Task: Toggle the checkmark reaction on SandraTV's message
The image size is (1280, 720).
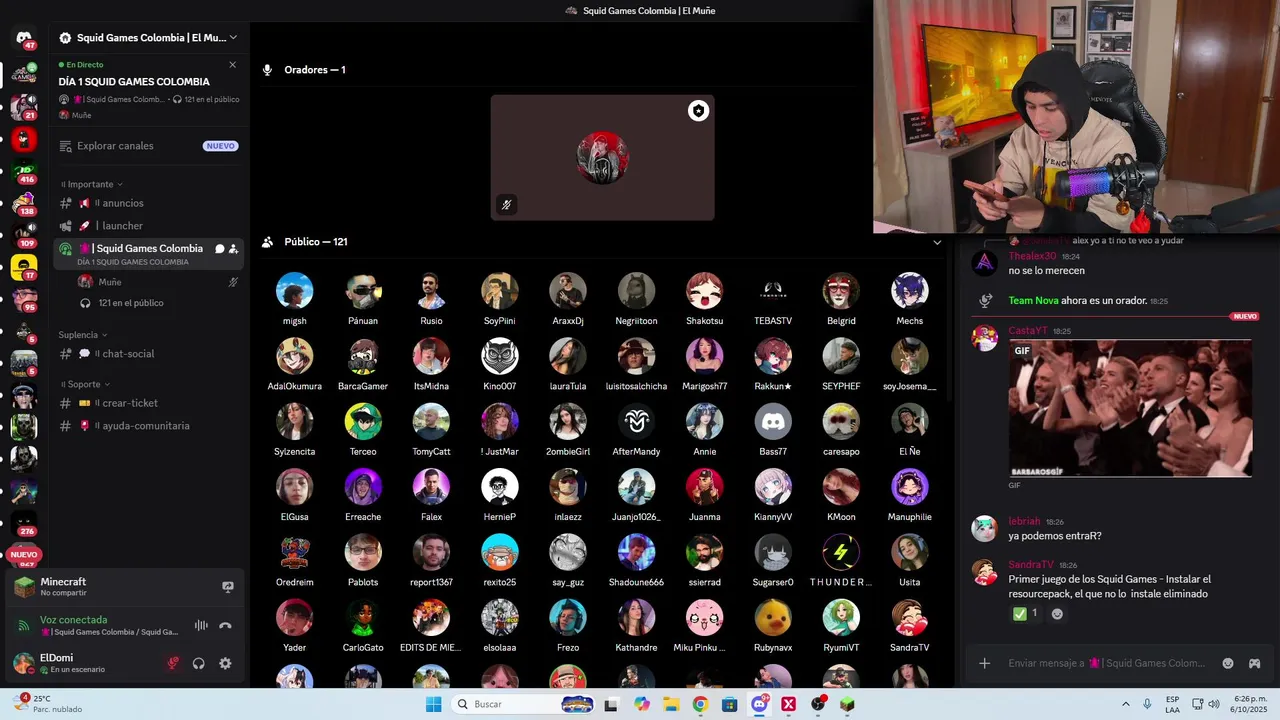Action: 1025,614
